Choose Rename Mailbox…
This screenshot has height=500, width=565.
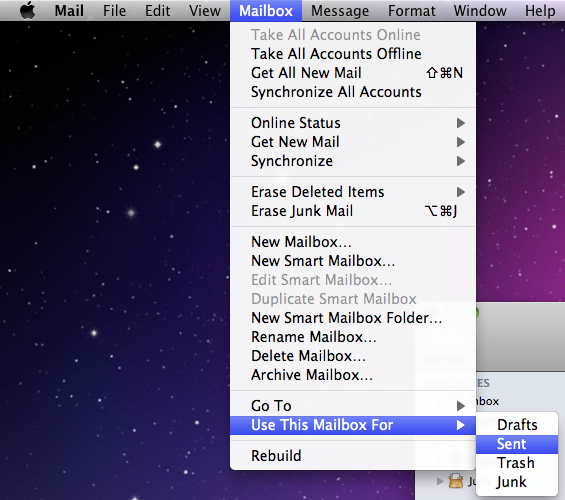coord(353,337)
